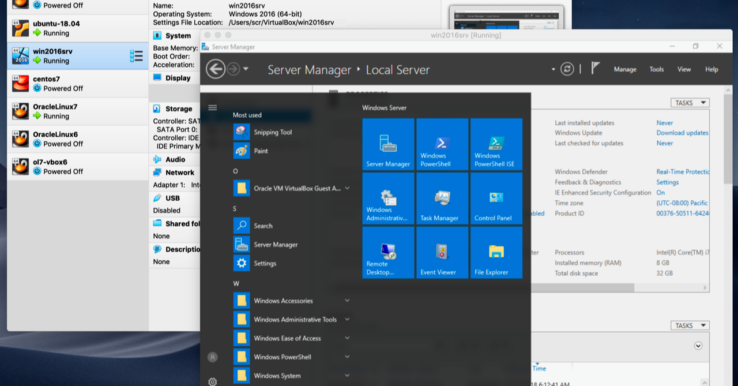Screen dimensions: 738x386
Task: Select the OracleLinux7 VM in VirtualBox
Action: [x=78, y=112]
